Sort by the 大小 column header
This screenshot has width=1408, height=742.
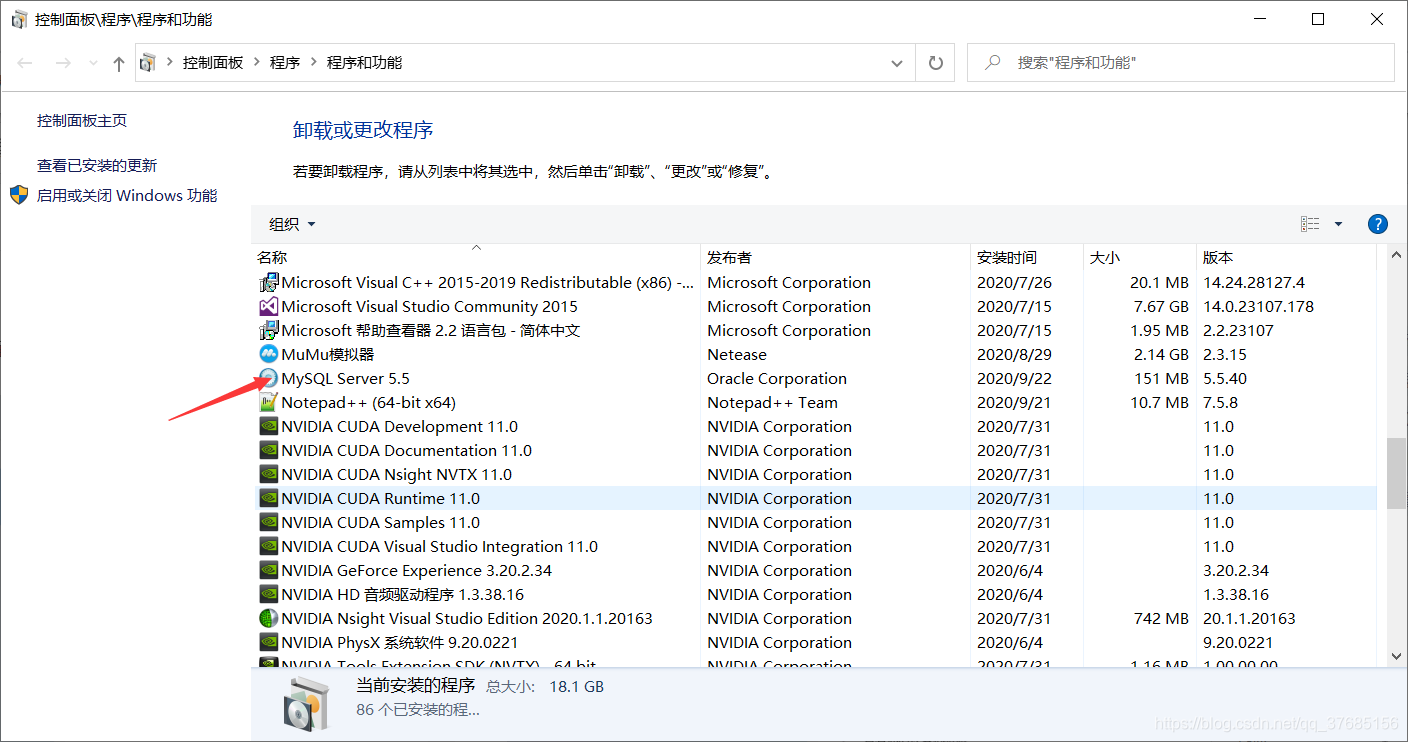pyautogui.click(x=1140, y=257)
